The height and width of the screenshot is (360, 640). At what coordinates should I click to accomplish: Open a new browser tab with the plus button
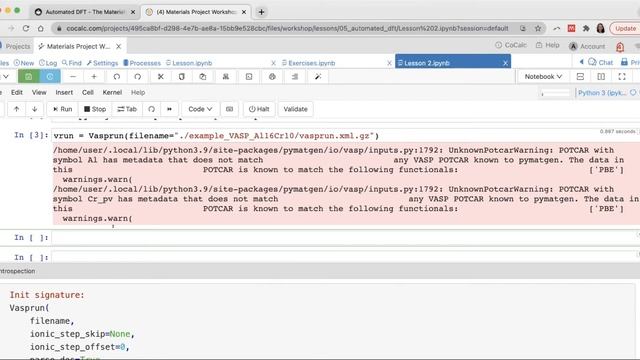(x=261, y=12)
